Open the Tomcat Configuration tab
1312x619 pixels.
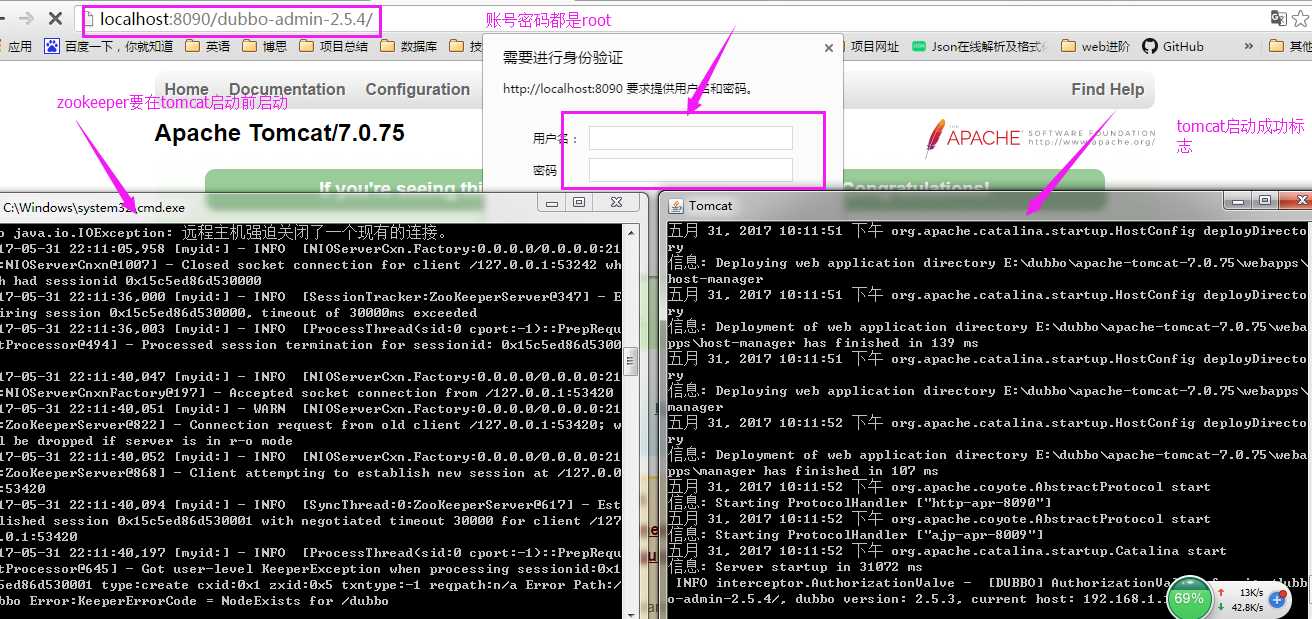click(x=417, y=89)
